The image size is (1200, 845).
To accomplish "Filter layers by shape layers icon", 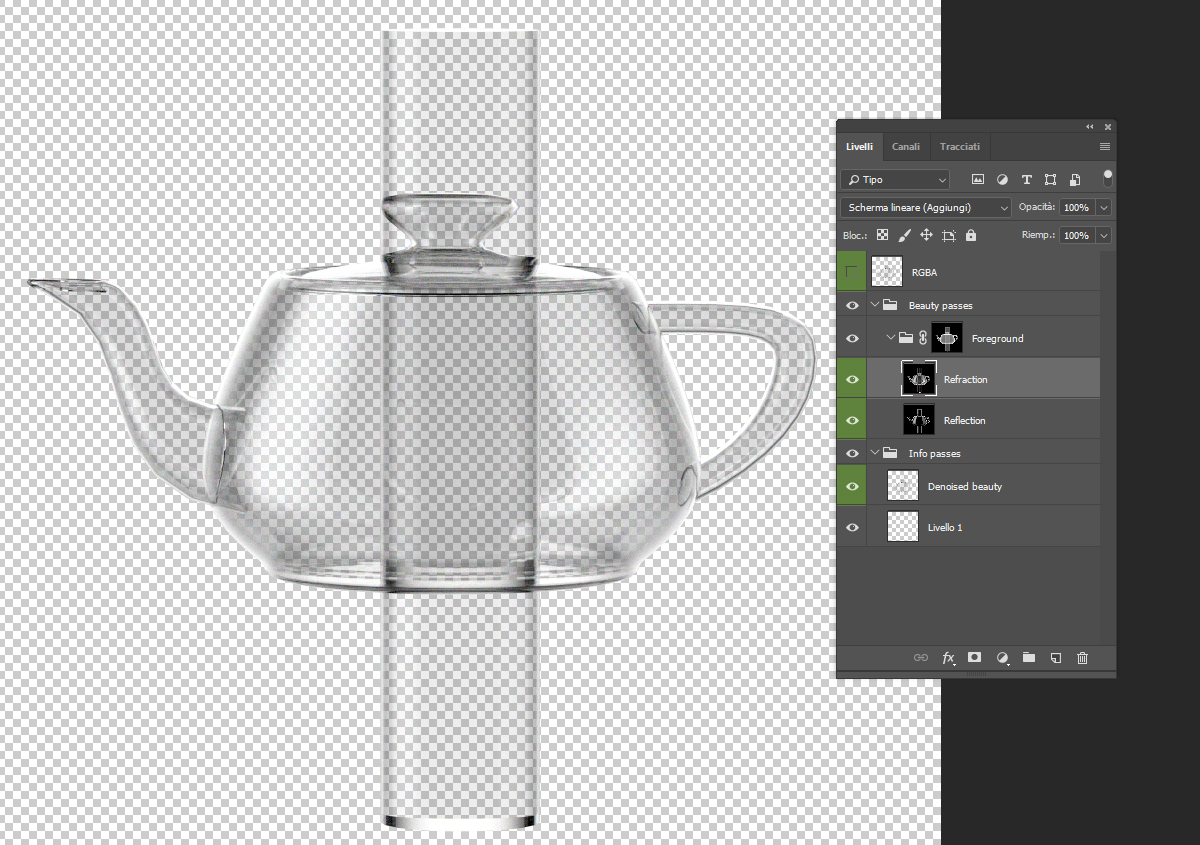I will (1050, 180).
